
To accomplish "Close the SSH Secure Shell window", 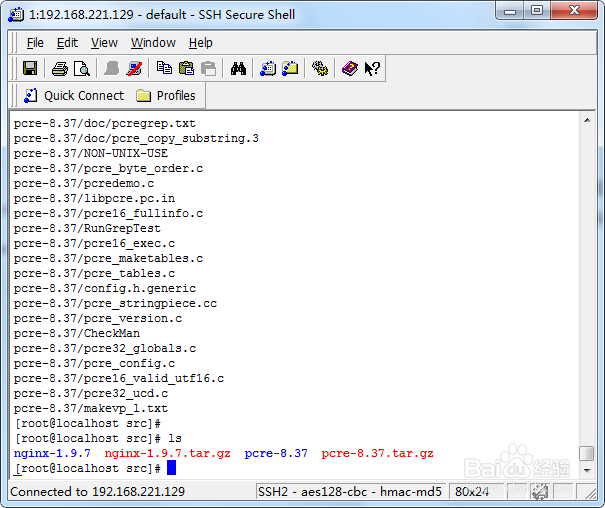I will point(574,11).
